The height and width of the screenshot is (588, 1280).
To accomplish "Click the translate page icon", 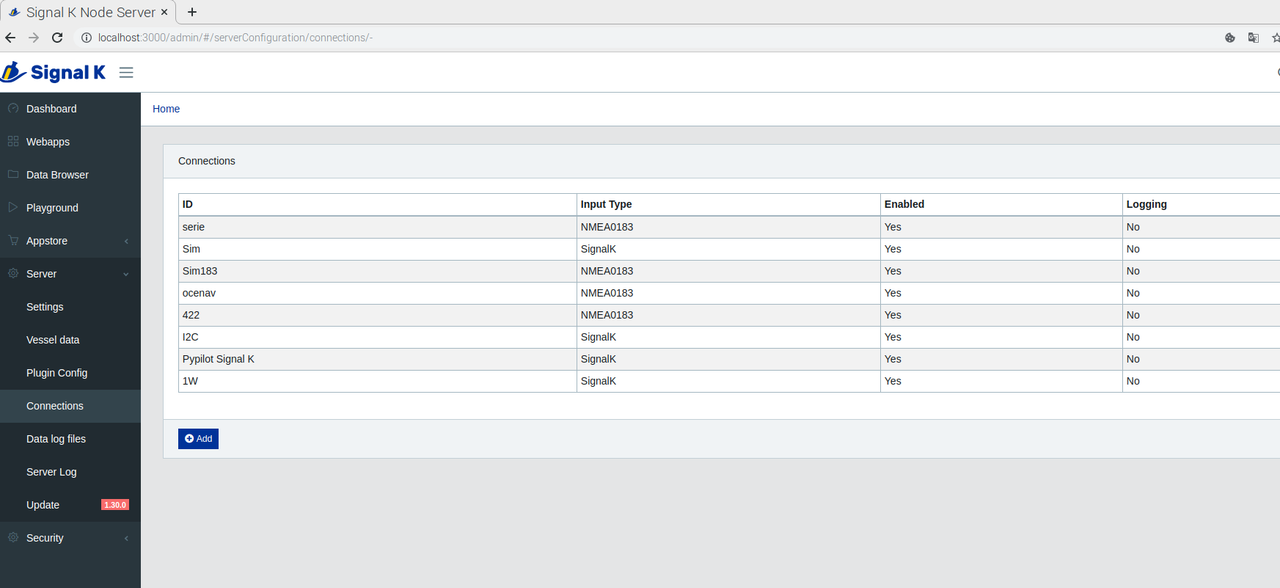I will pos(1253,38).
